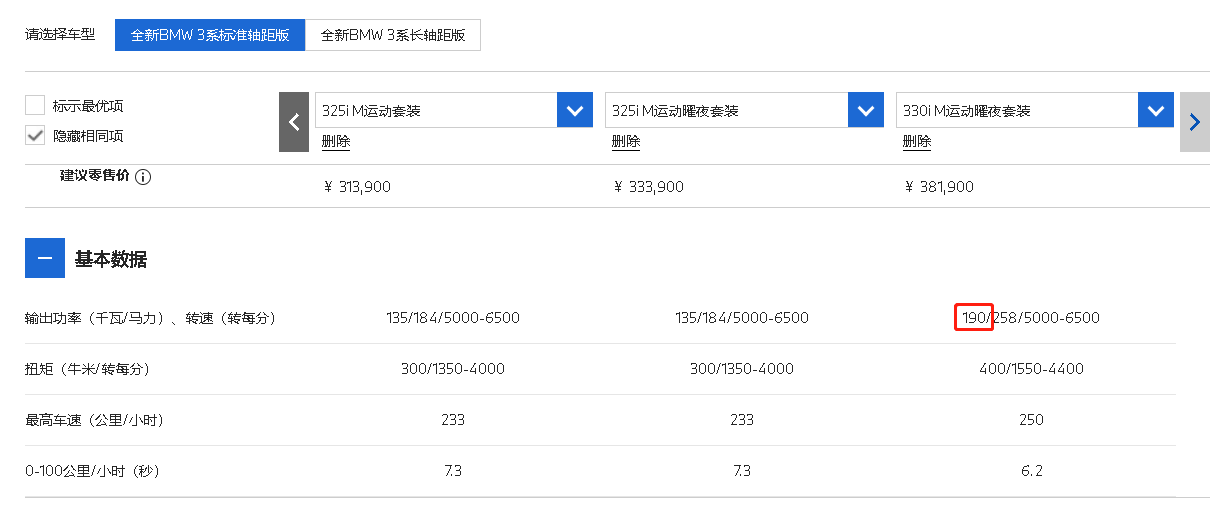Screen dimensions: 1230x508
Task: Delete the 325i M运动套装 column
Action: click(336, 141)
